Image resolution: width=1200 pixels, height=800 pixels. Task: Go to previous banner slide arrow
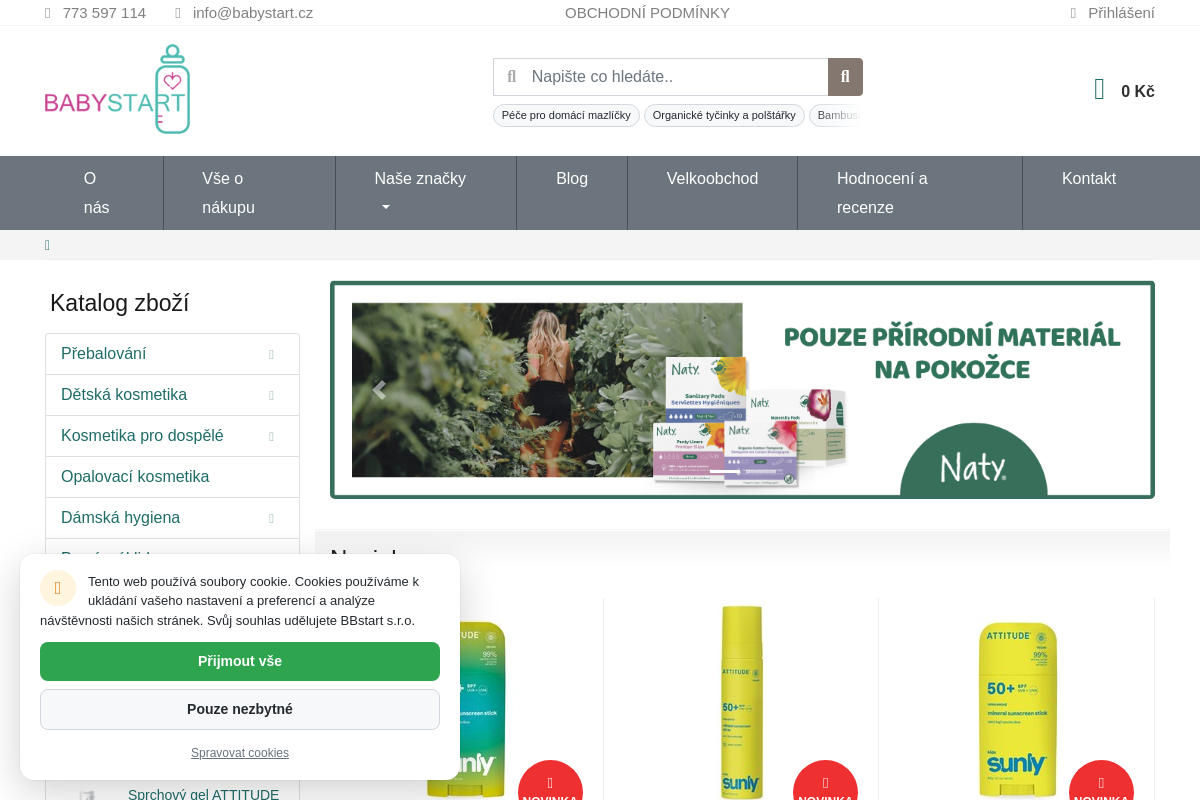tap(379, 390)
